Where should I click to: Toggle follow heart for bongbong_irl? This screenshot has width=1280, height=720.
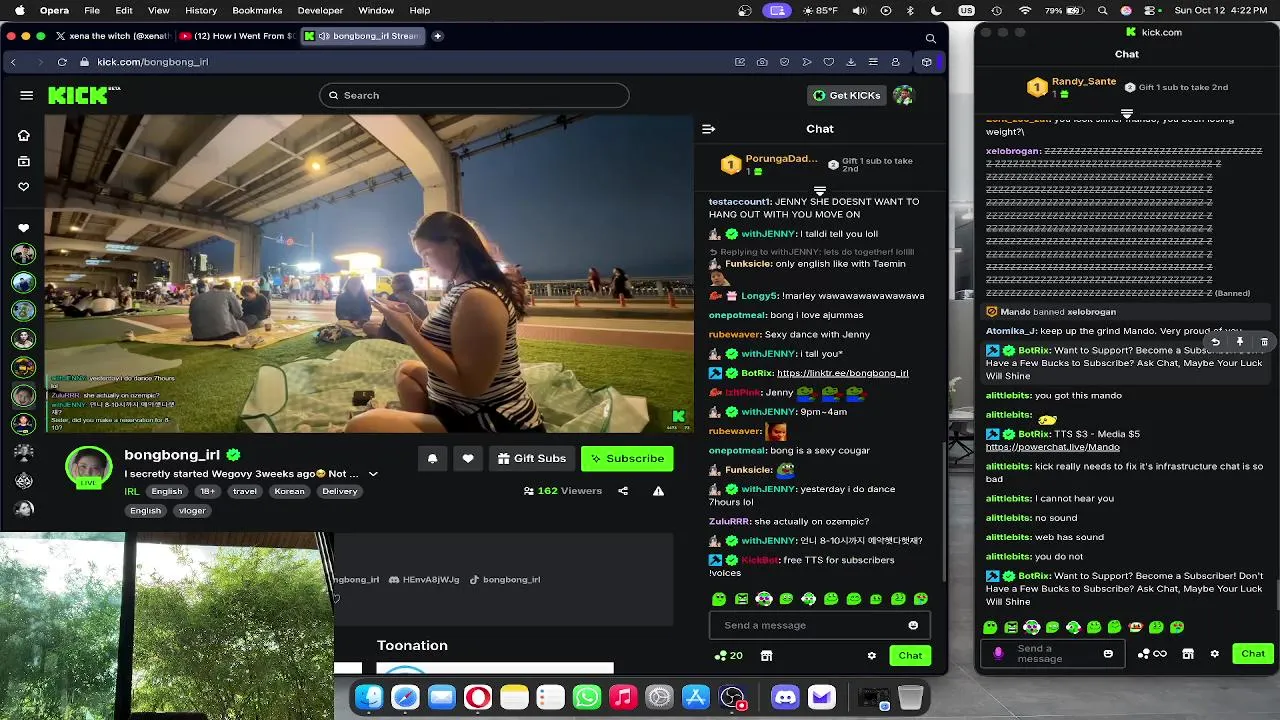pyautogui.click(x=468, y=458)
